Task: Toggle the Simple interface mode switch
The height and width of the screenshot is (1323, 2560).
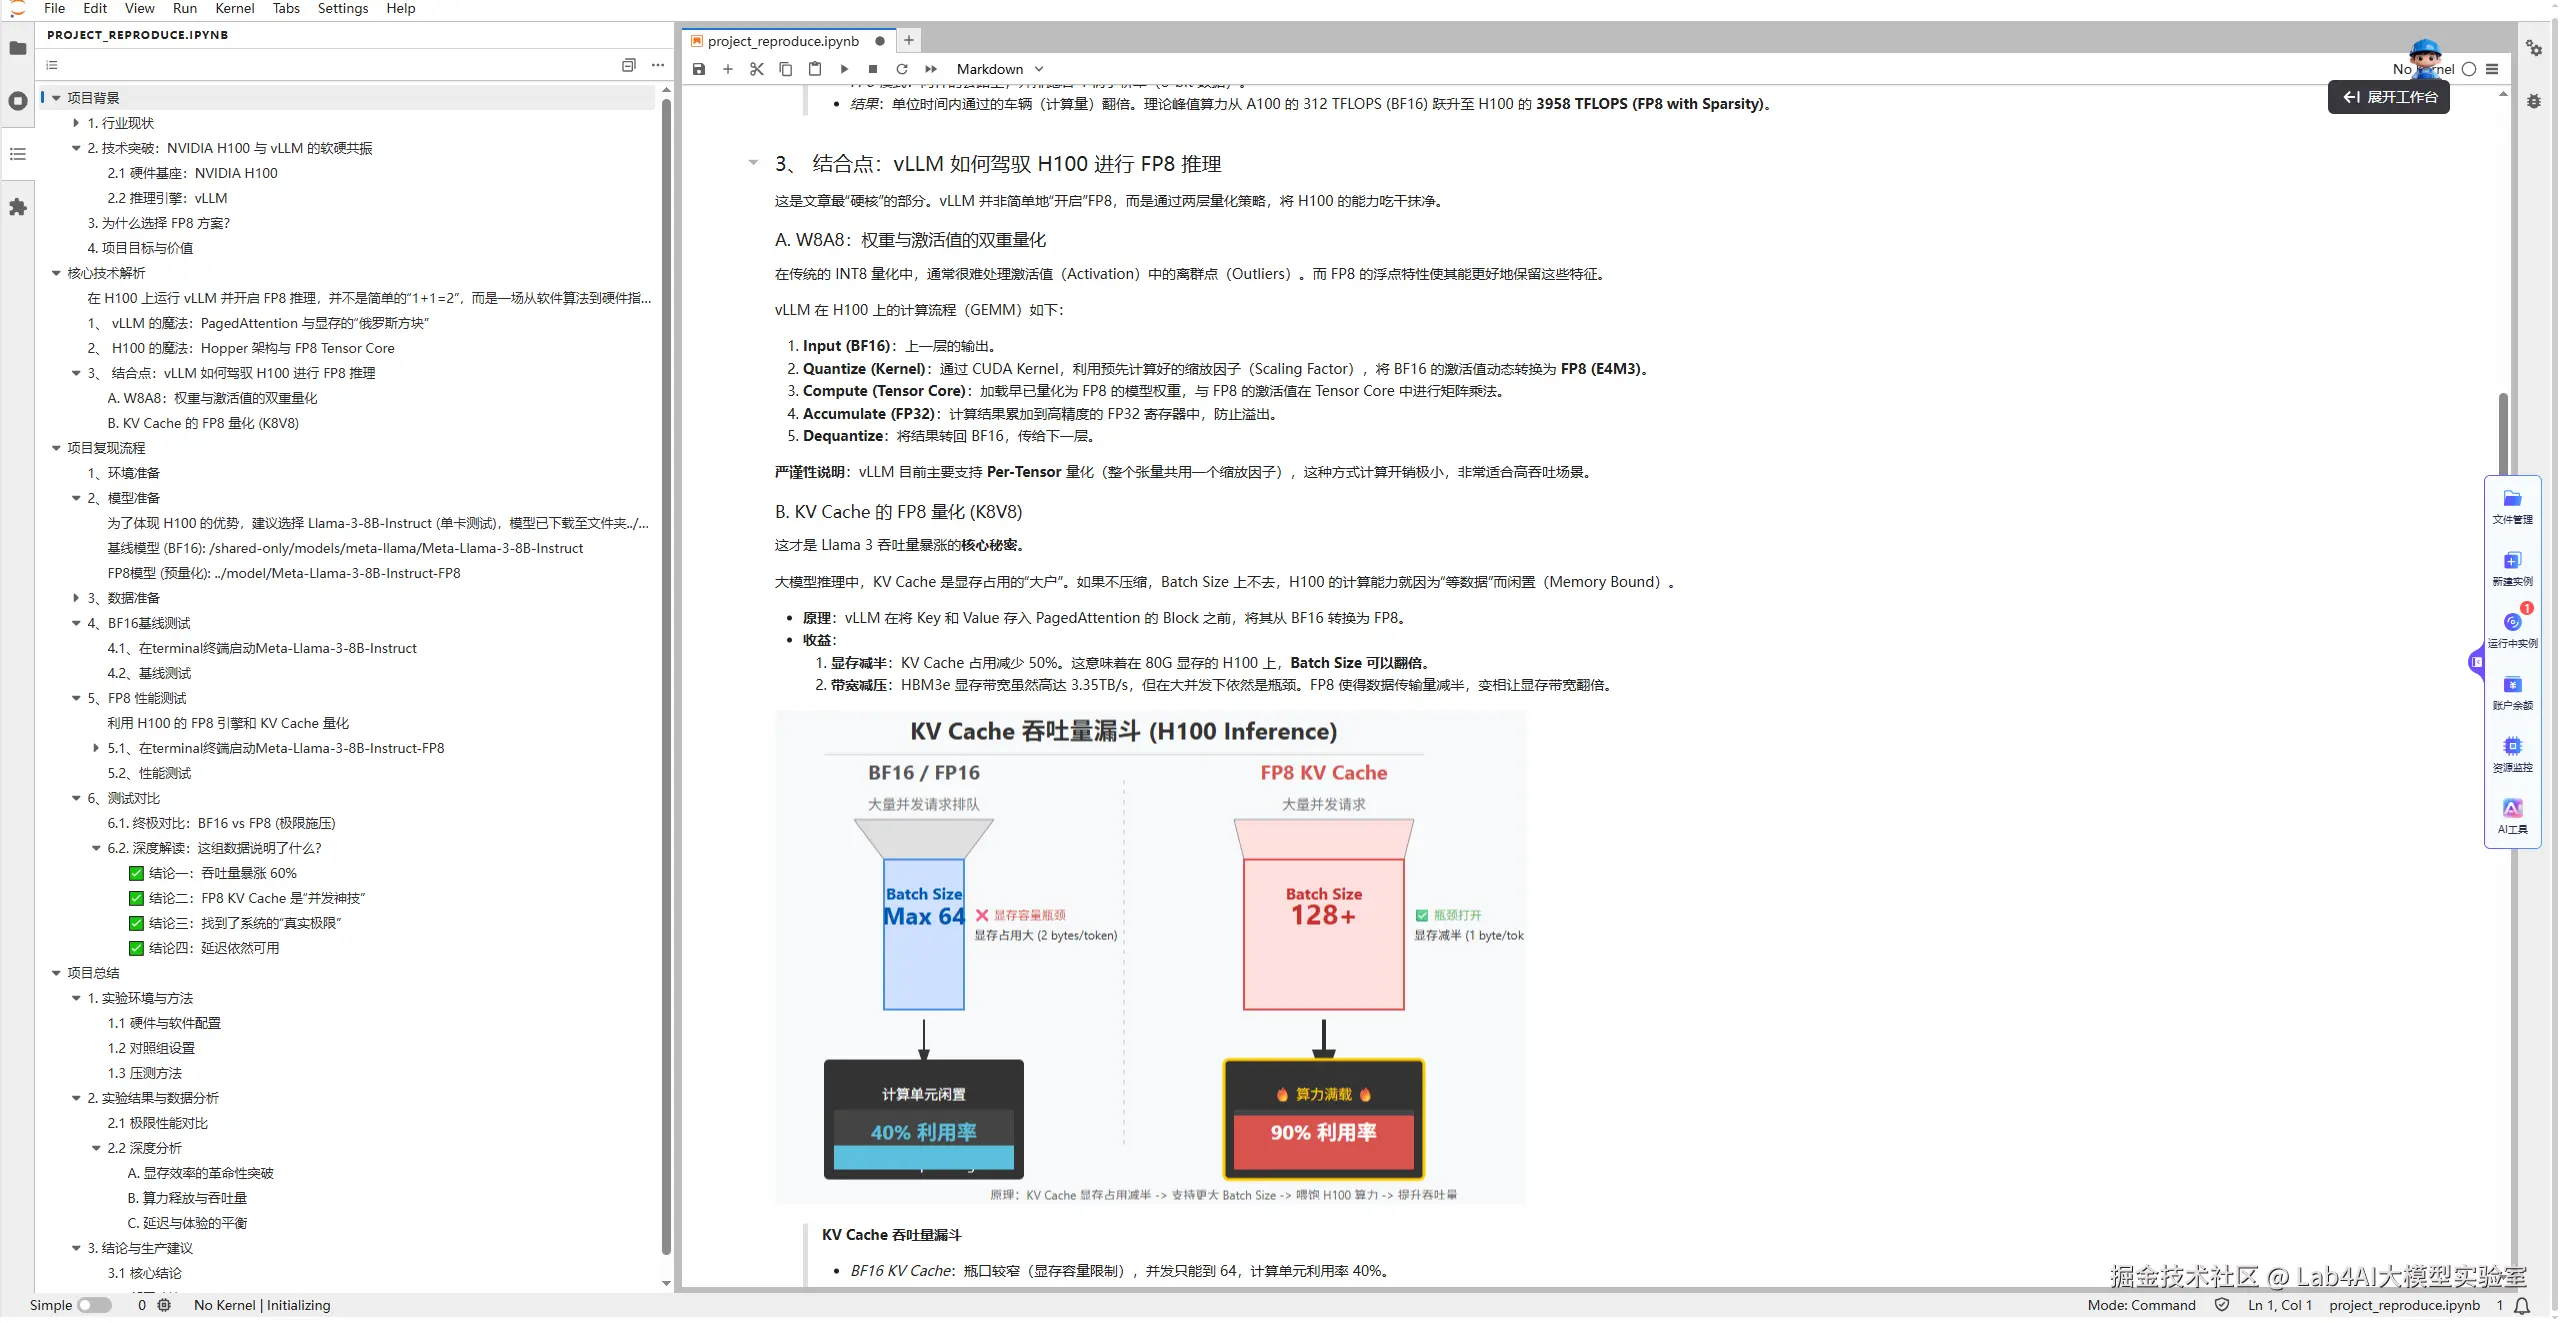Action: pyautogui.click(x=95, y=1305)
